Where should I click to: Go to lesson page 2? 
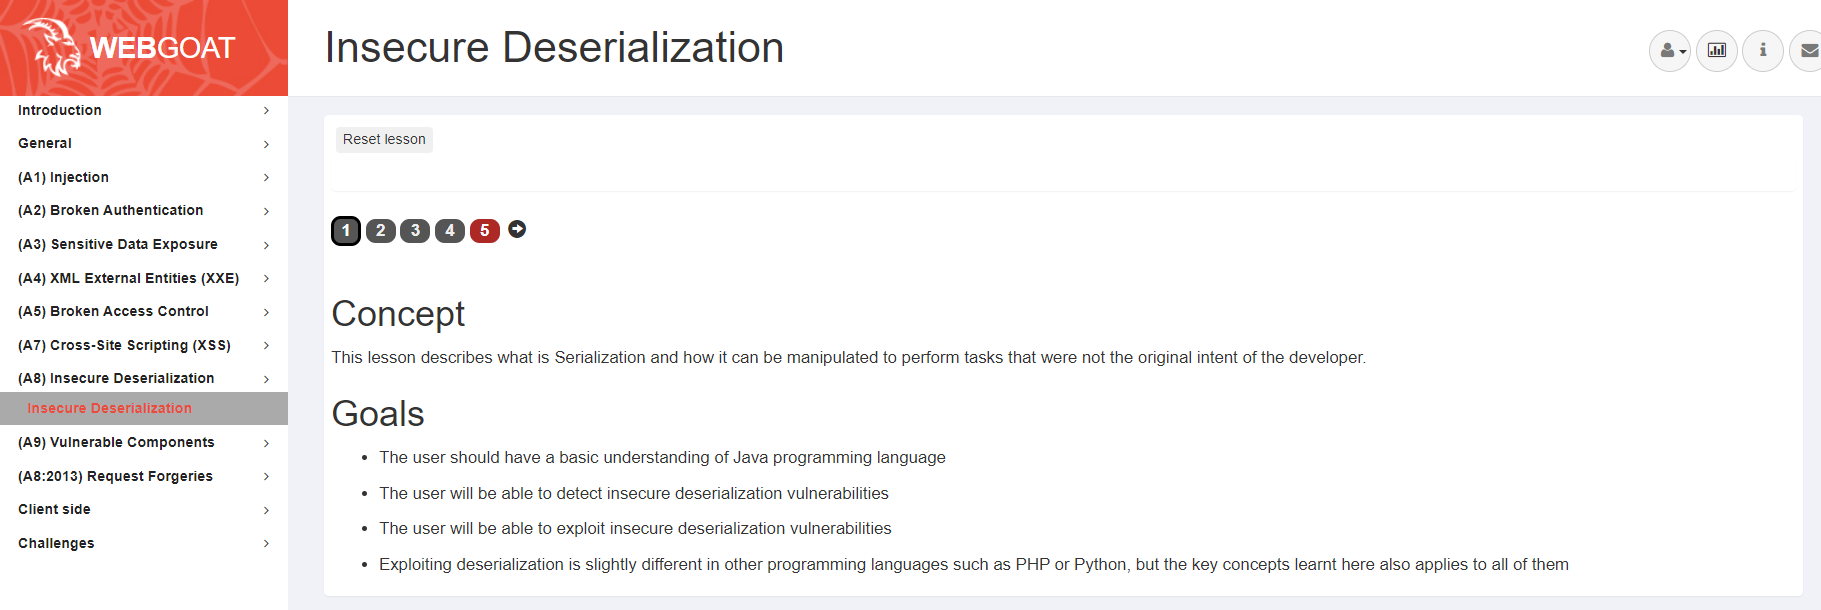[380, 231]
